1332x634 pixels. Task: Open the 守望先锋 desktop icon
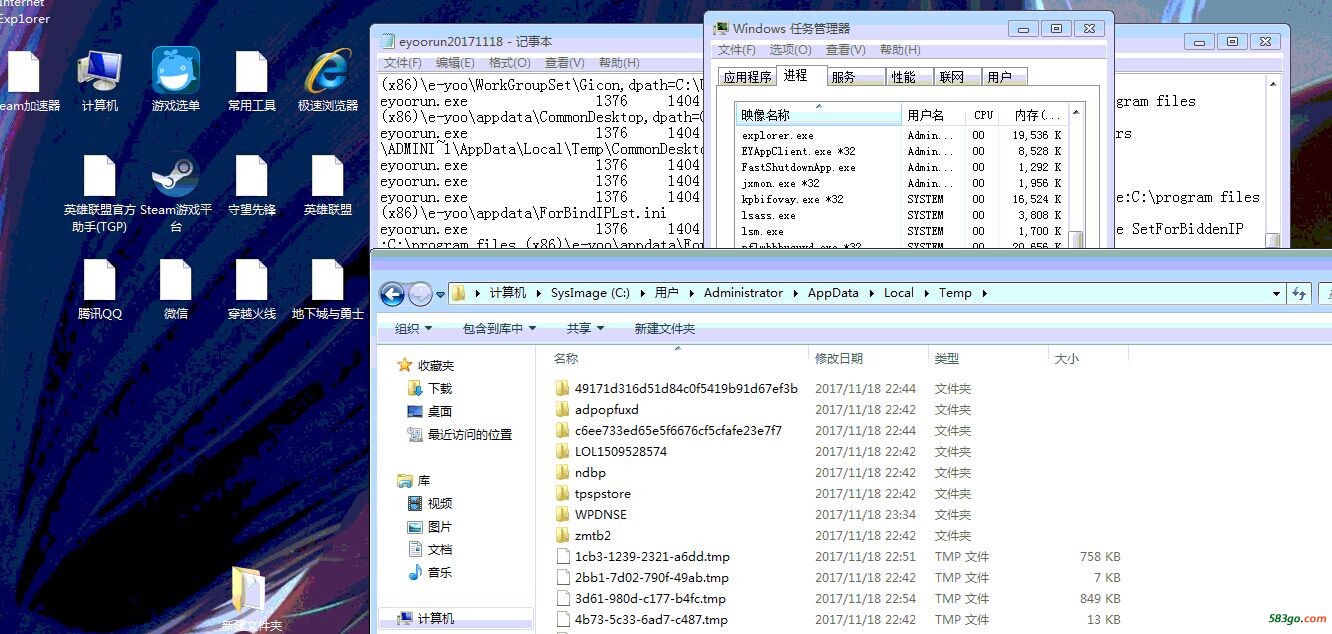click(x=252, y=186)
